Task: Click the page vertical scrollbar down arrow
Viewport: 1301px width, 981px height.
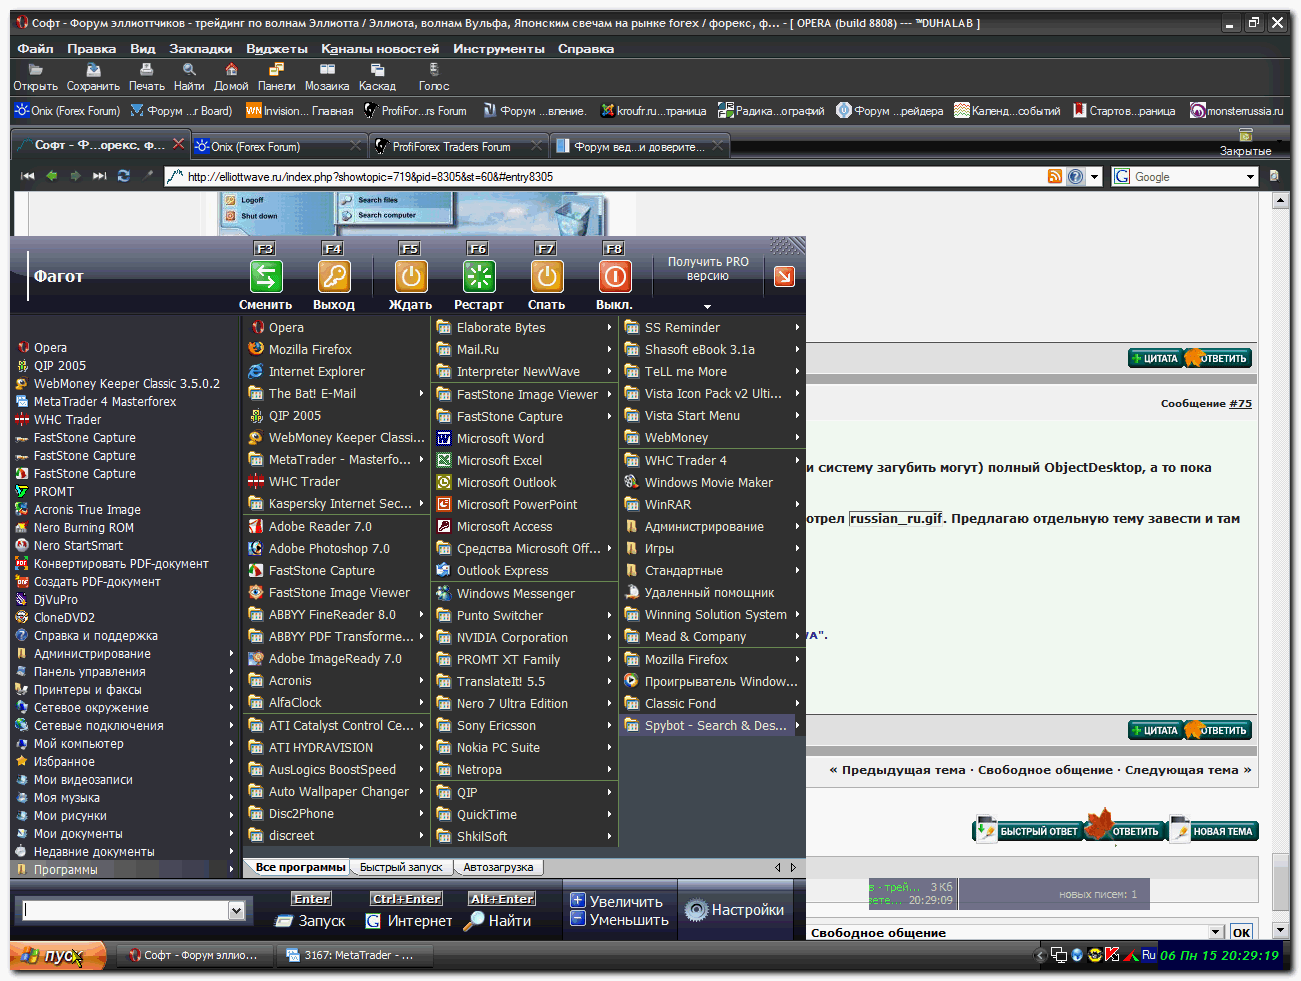Action: pyautogui.click(x=1280, y=931)
